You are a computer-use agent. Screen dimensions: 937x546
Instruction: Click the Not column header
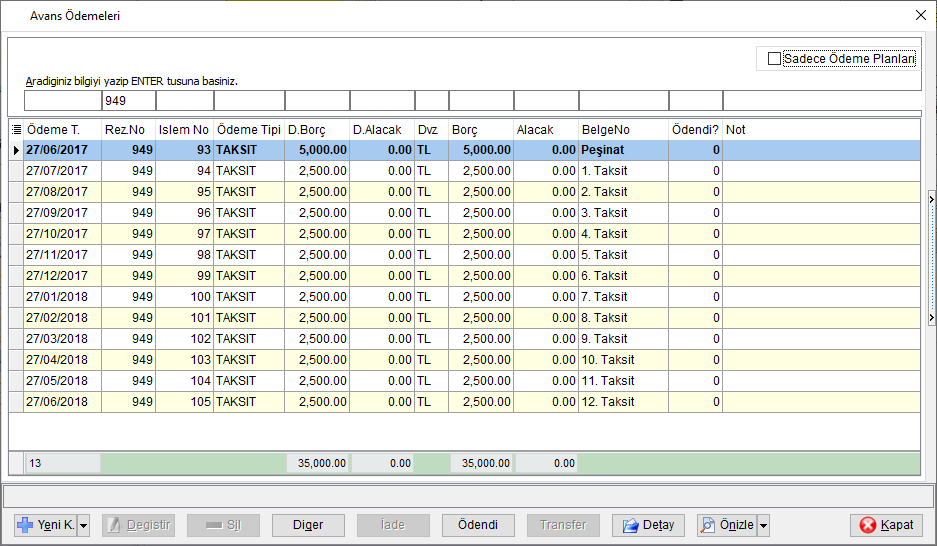point(822,130)
